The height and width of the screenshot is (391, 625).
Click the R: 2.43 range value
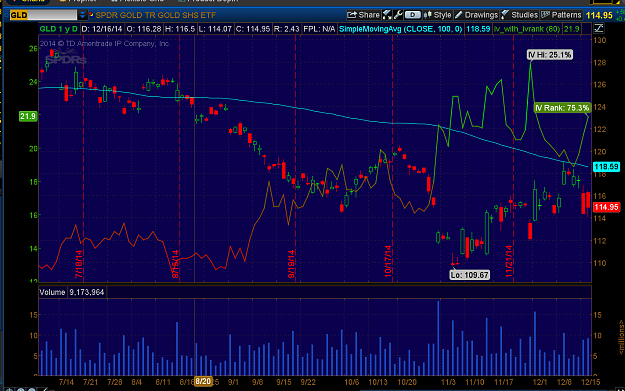click(287, 29)
